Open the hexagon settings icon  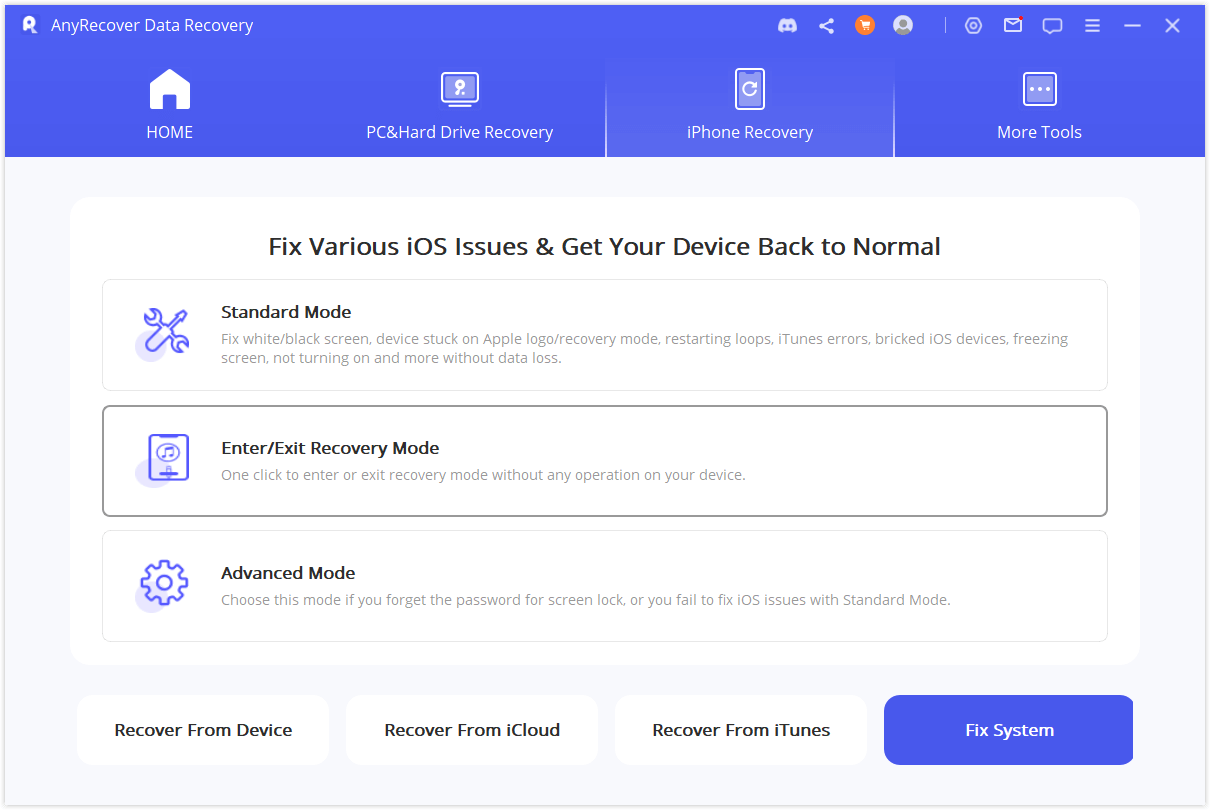[973, 26]
